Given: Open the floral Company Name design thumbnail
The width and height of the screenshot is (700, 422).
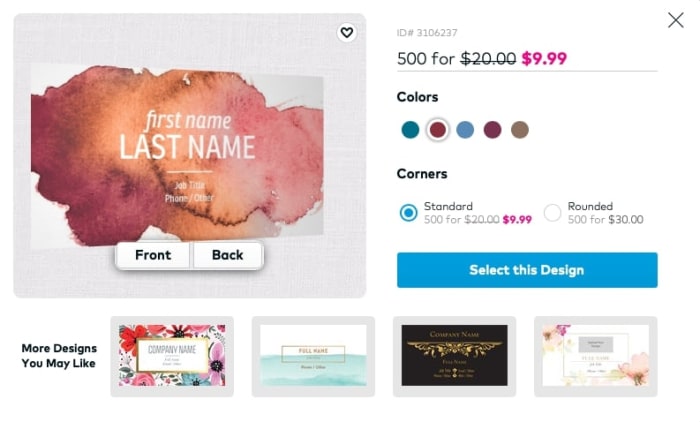Looking at the screenshot, I should [172, 355].
